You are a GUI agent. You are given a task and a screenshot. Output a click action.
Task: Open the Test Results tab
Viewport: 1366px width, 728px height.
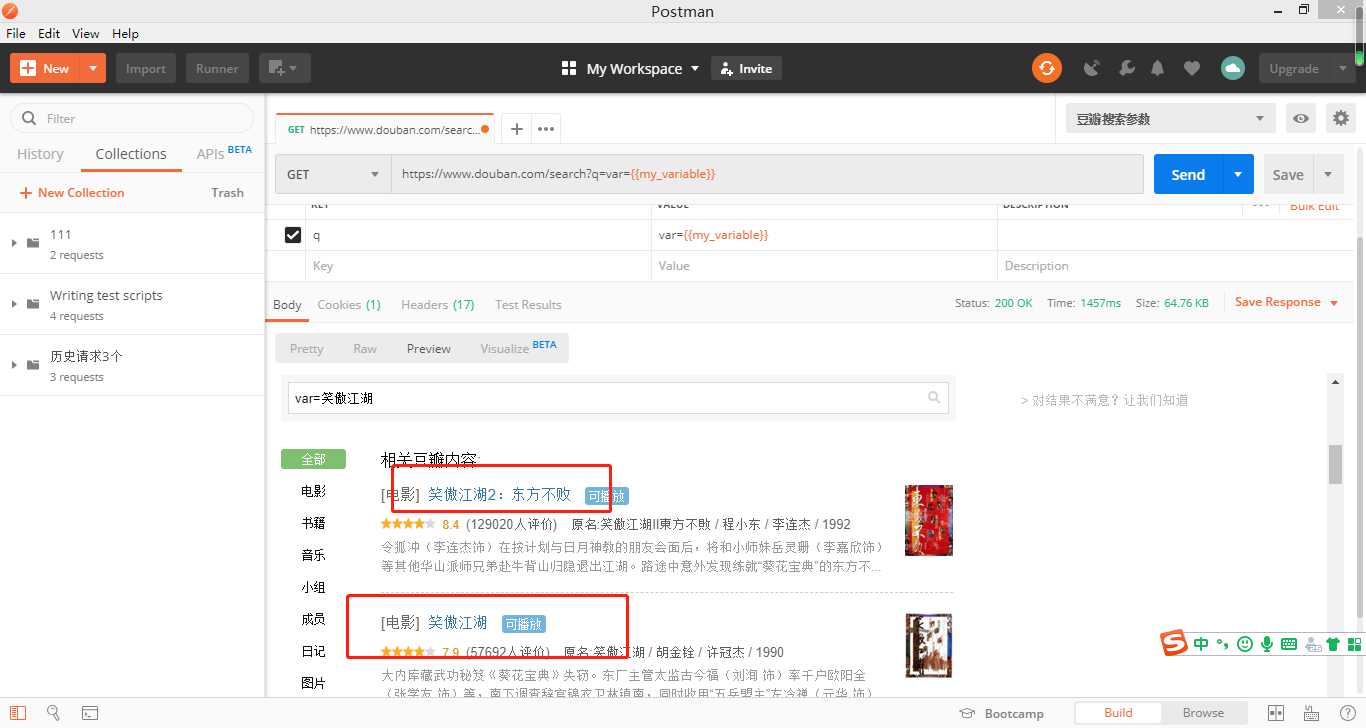click(528, 304)
